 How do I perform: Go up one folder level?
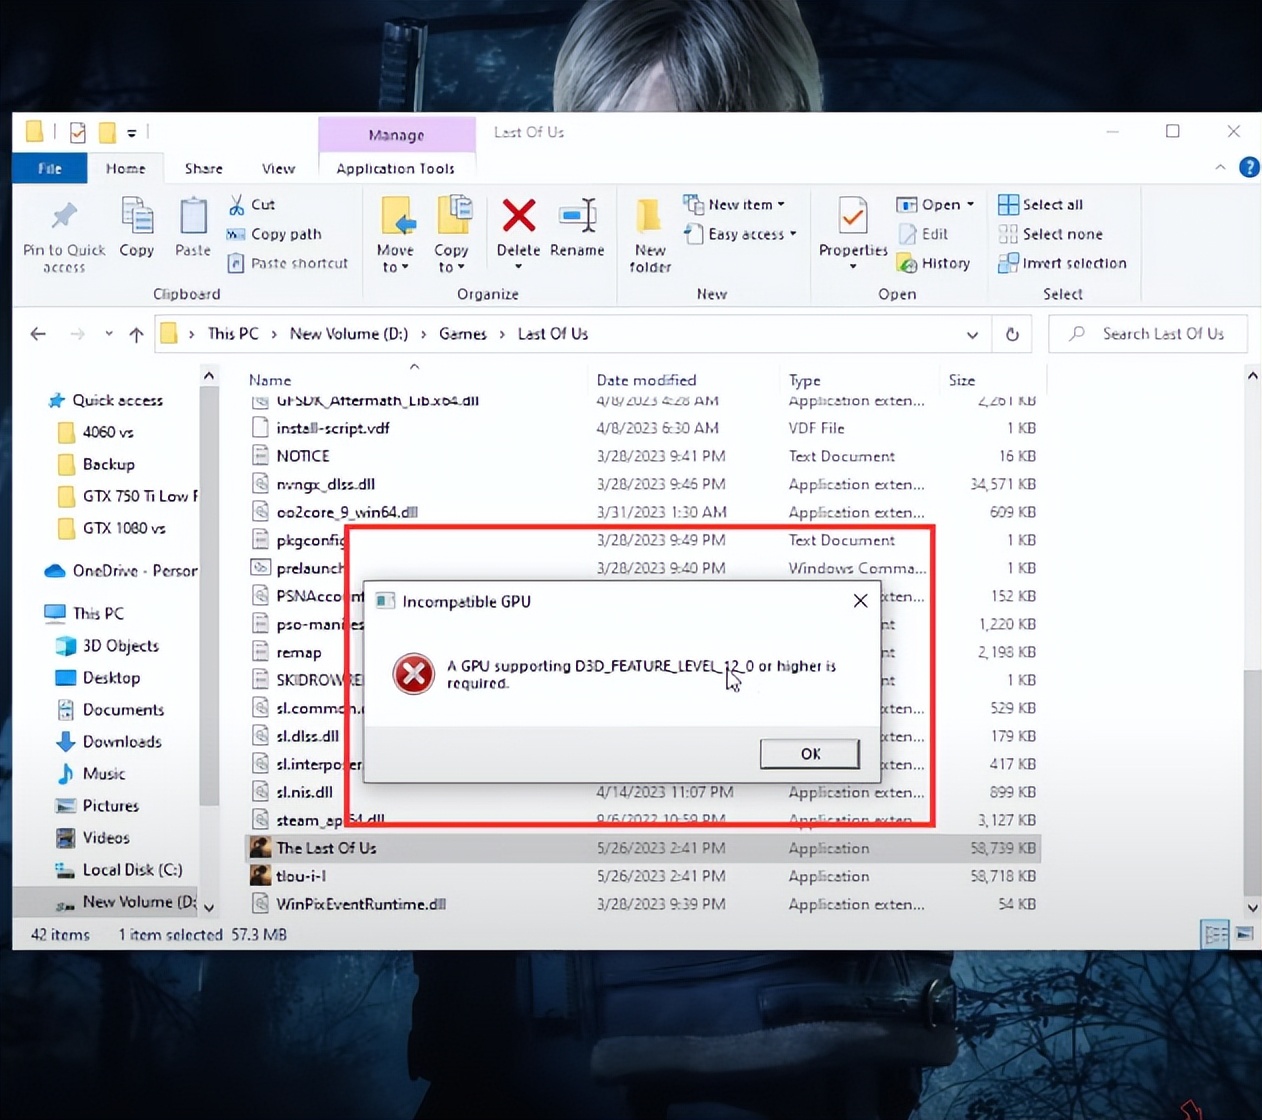(x=136, y=334)
